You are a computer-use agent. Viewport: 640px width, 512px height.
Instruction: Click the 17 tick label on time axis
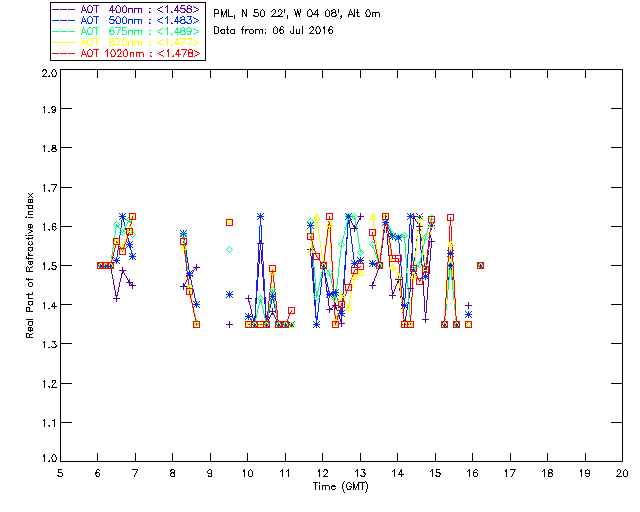510,473
